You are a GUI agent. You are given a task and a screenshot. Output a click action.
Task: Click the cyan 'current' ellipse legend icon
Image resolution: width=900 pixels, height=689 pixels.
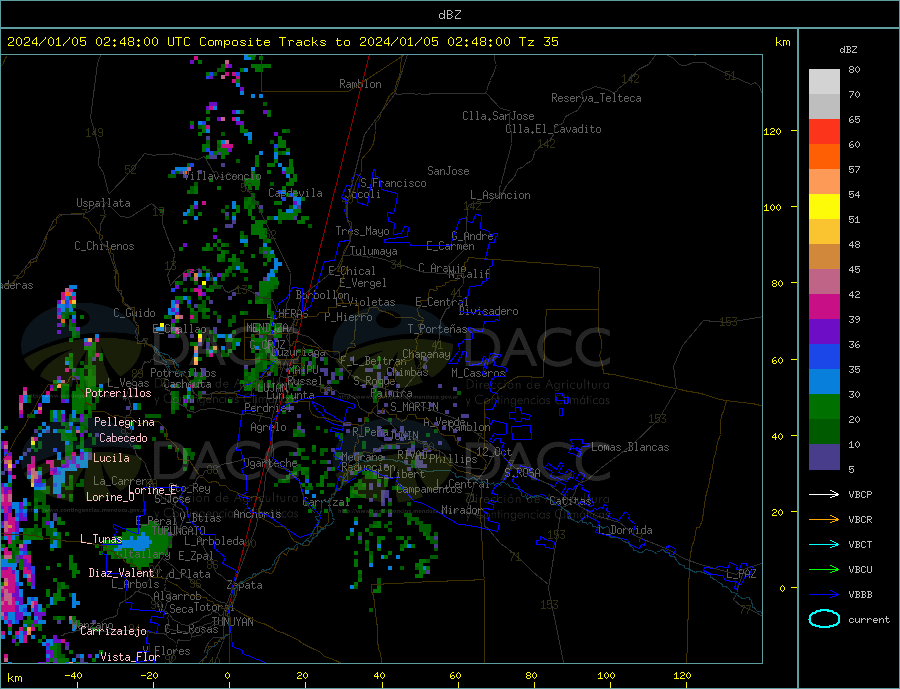824,619
